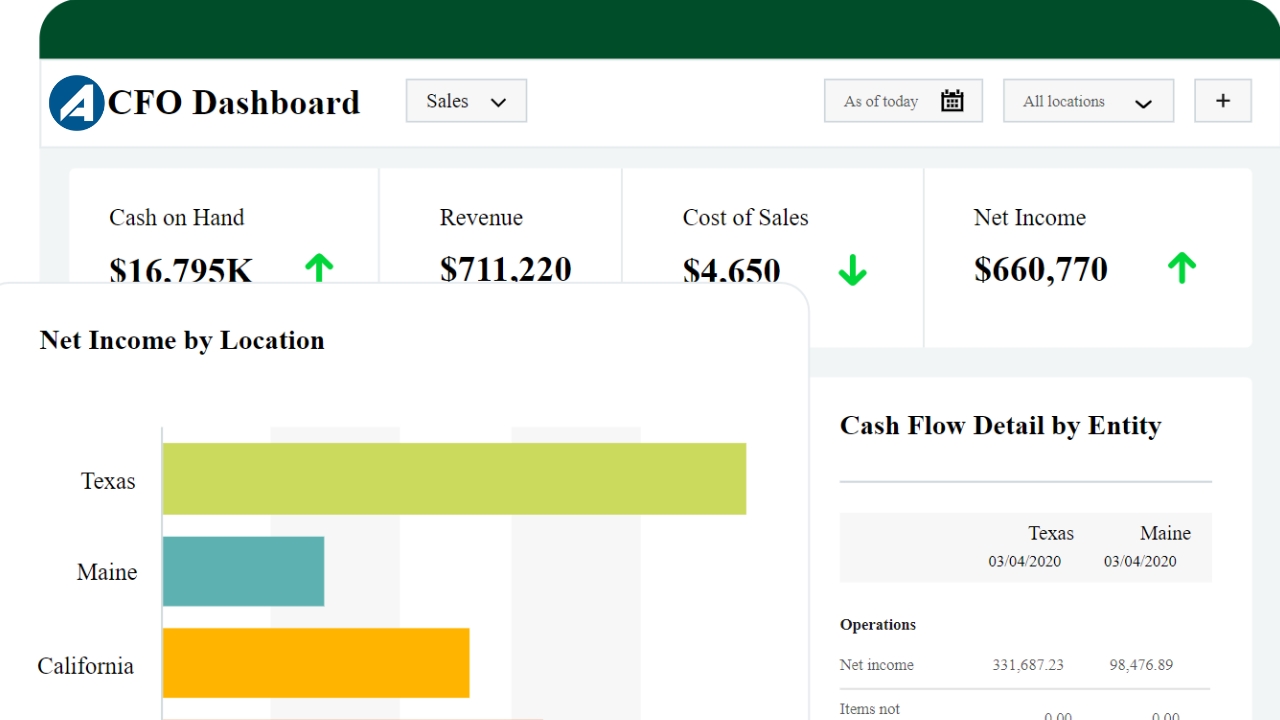The image size is (1280, 720).
Task: Click the Maine axis label in chart
Action: (107, 572)
